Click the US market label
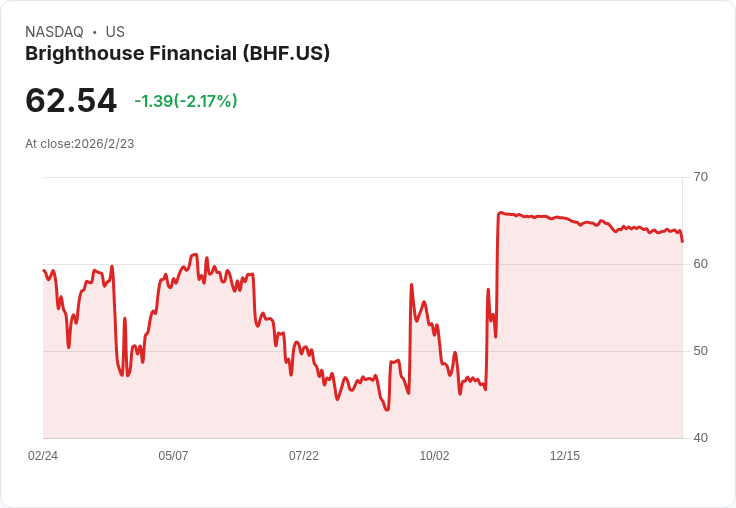The width and height of the screenshot is (736, 508). (x=115, y=32)
